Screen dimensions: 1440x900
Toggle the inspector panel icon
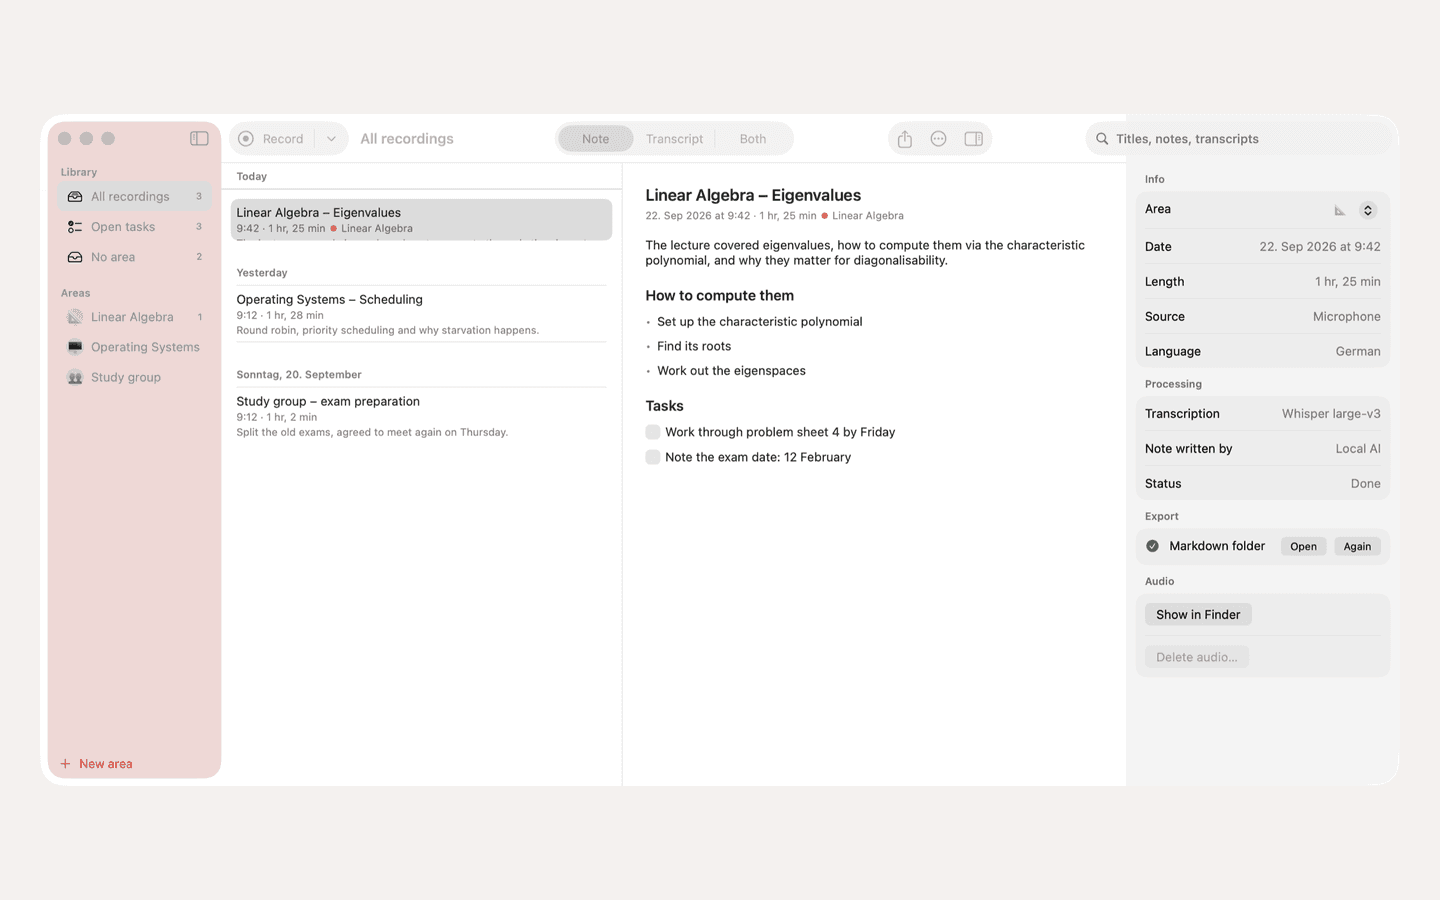click(x=973, y=139)
